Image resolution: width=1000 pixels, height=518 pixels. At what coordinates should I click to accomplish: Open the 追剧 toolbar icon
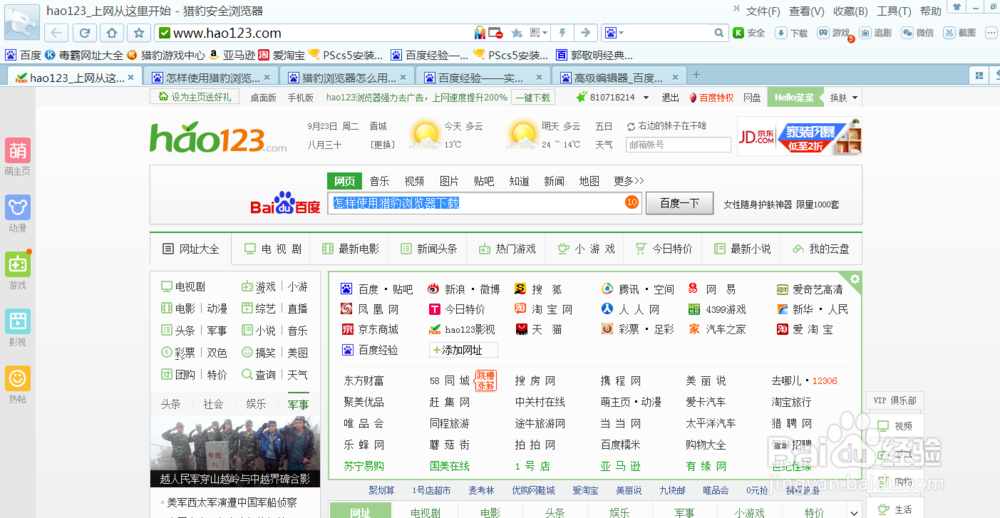click(x=875, y=33)
